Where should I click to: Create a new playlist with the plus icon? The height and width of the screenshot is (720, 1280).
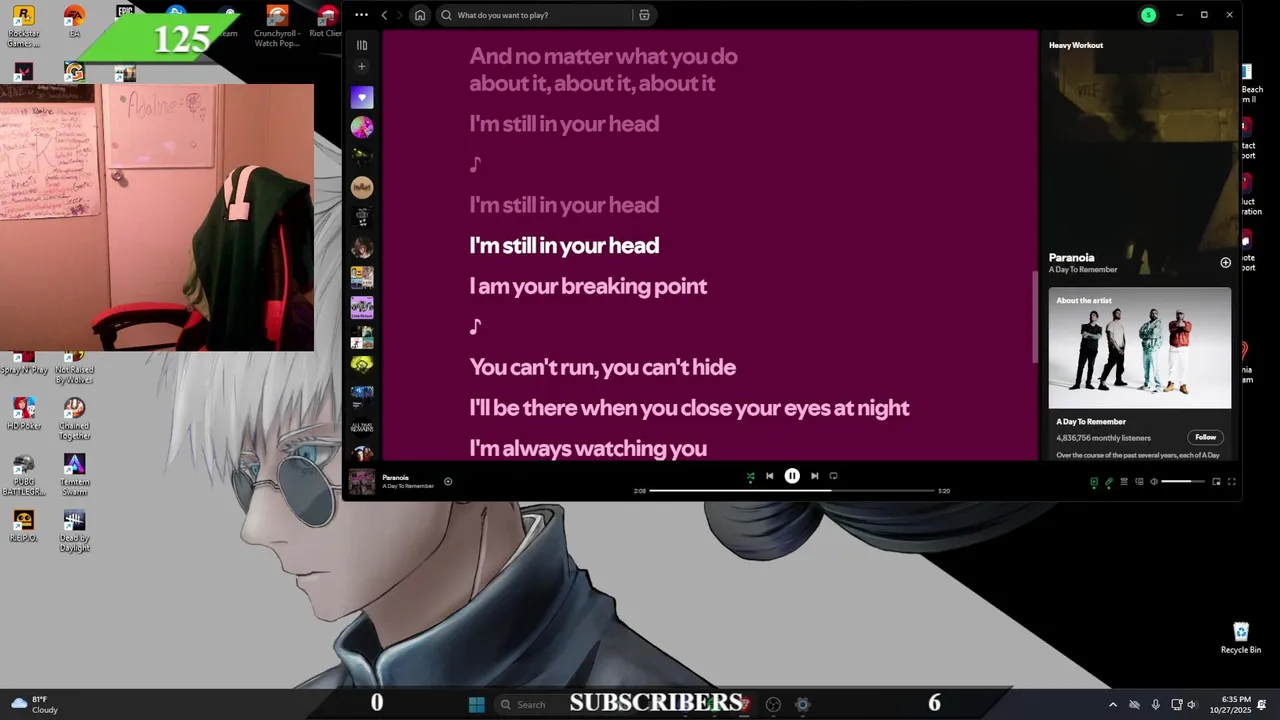(362, 66)
